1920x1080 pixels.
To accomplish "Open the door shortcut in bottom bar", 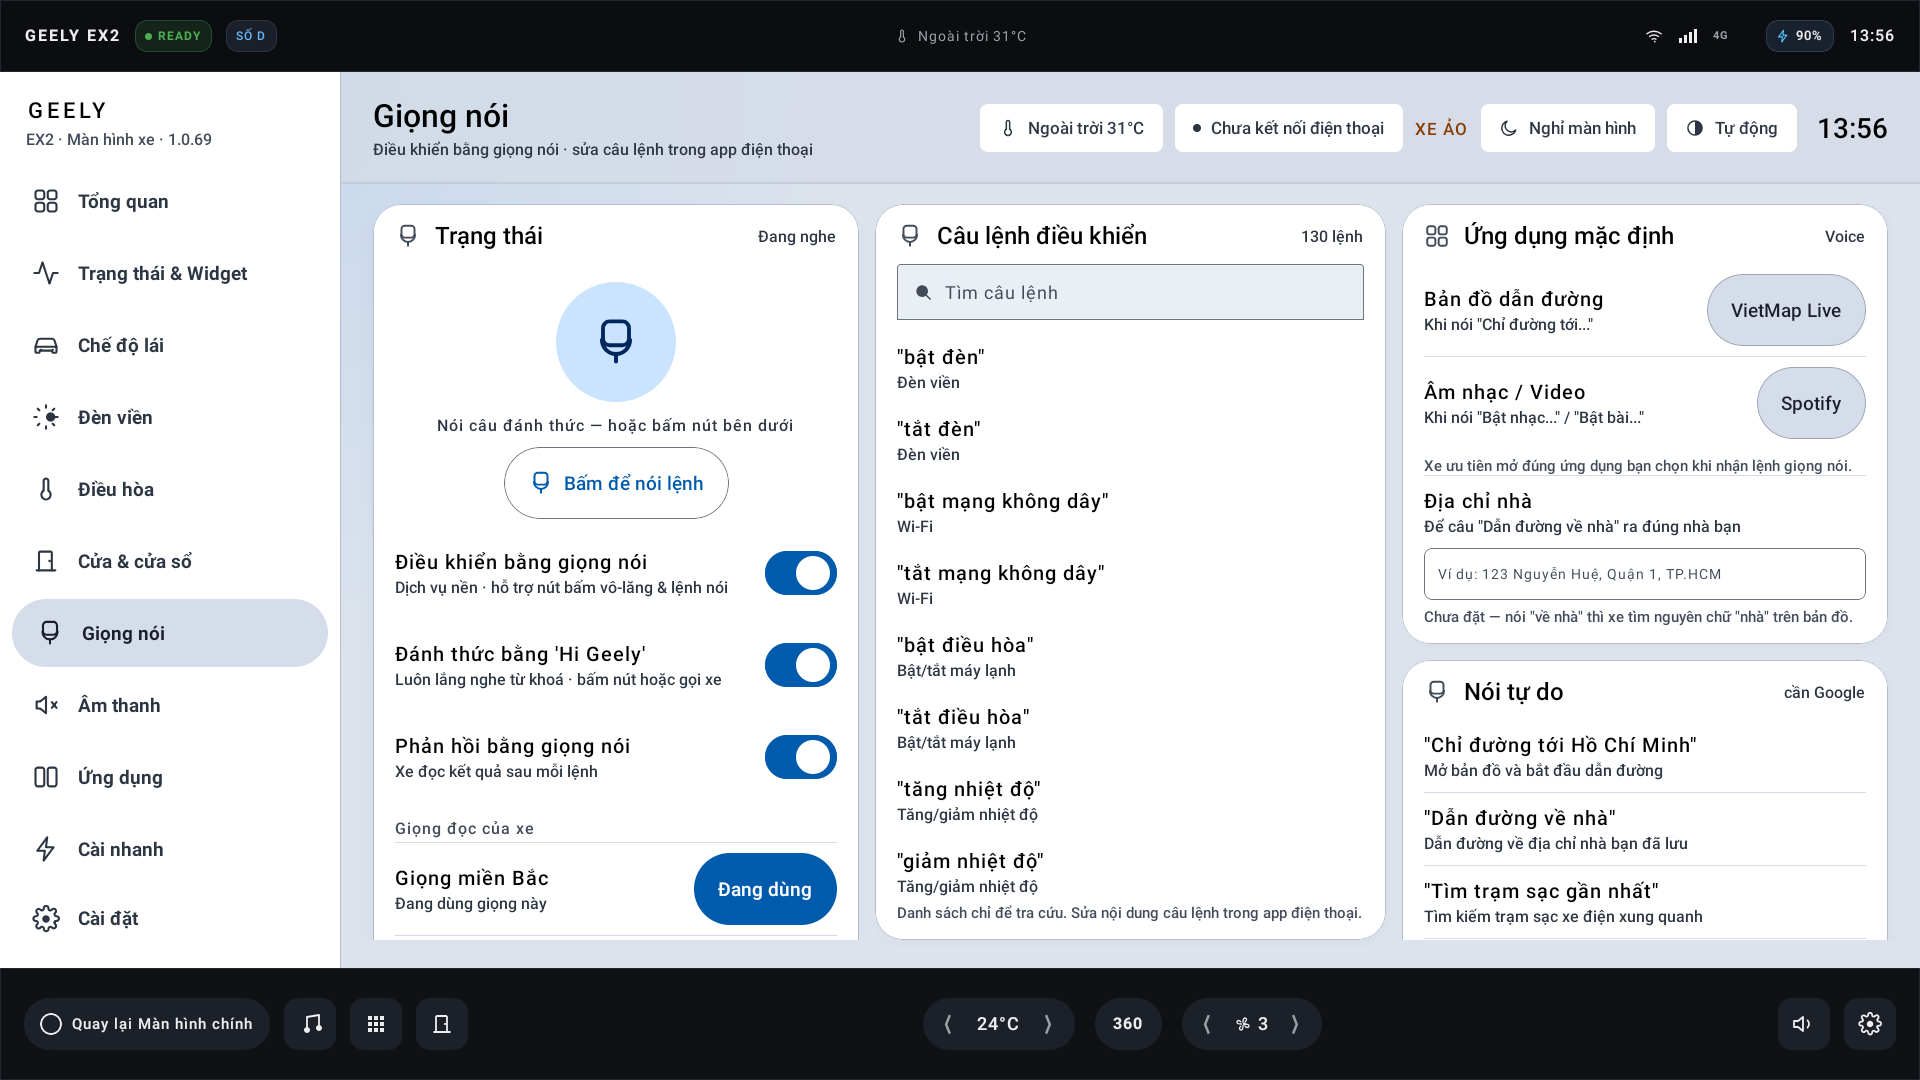I will (442, 1023).
